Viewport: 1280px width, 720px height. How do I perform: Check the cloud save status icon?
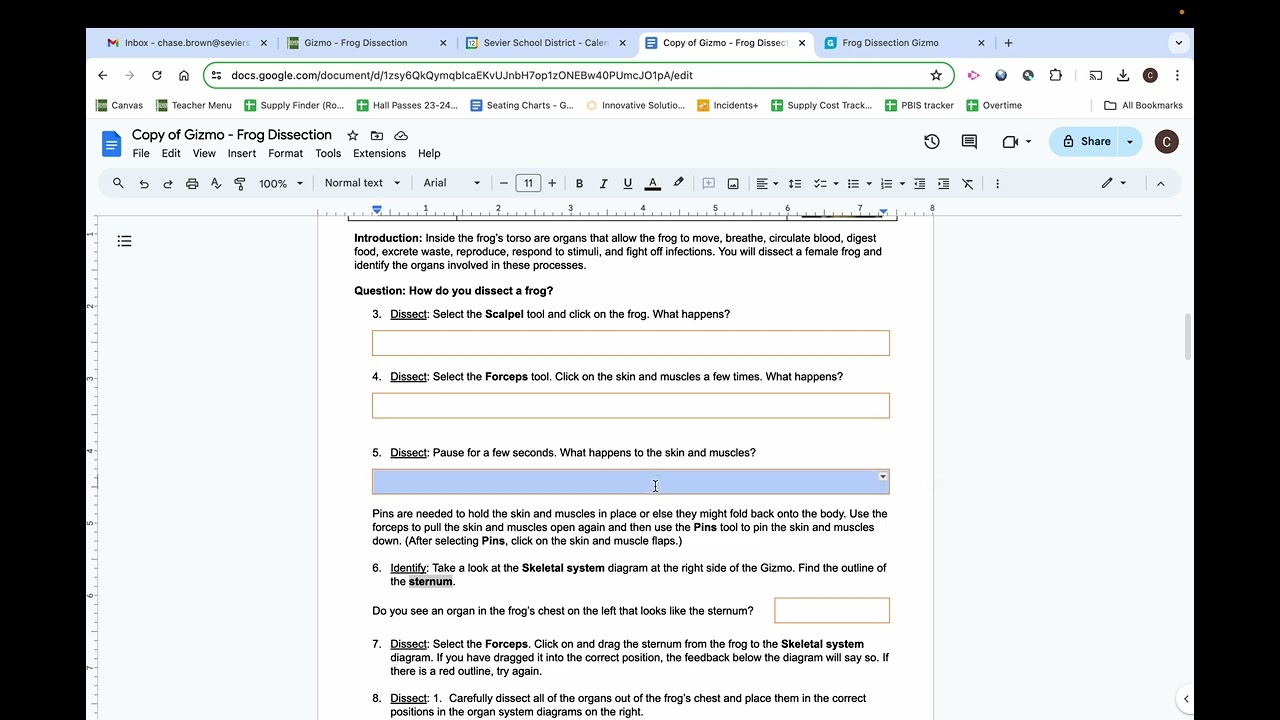[x=401, y=135]
